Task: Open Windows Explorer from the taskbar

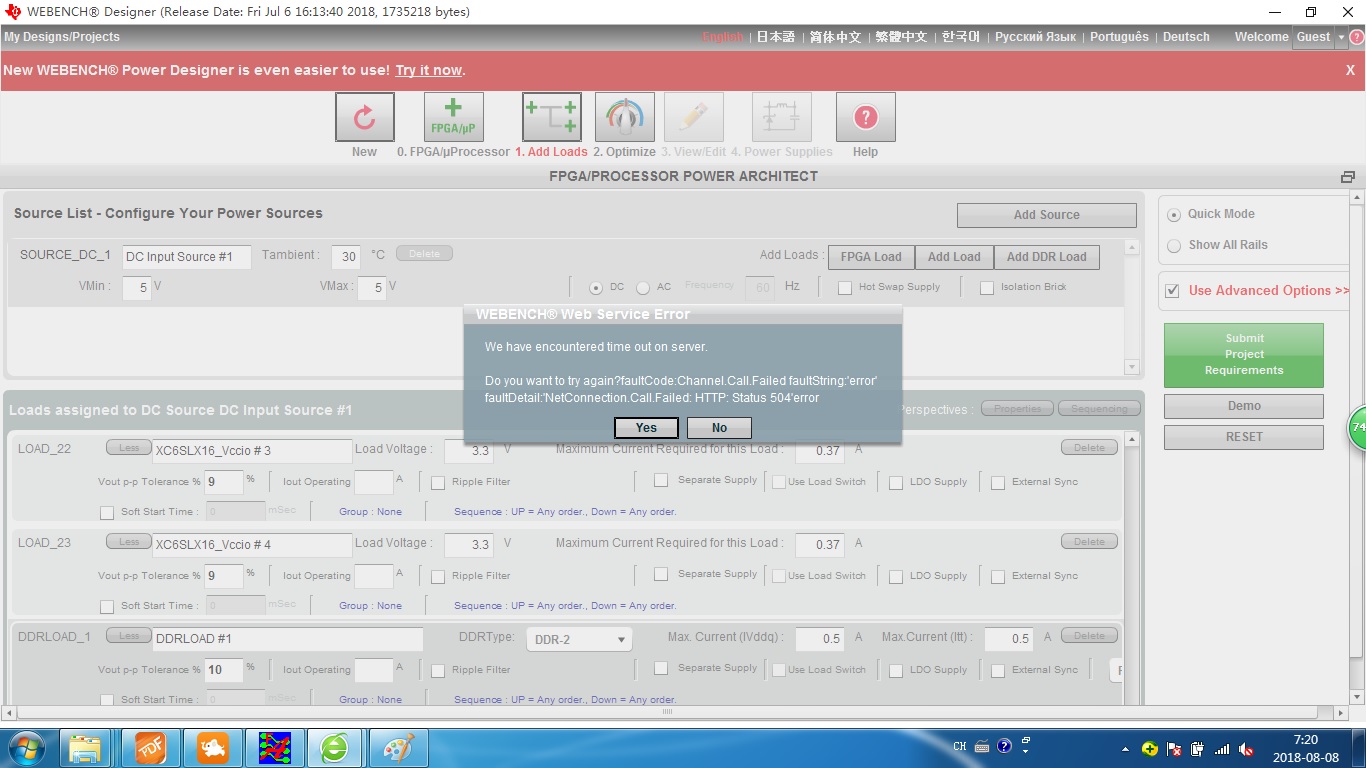Action: [x=85, y=748]
